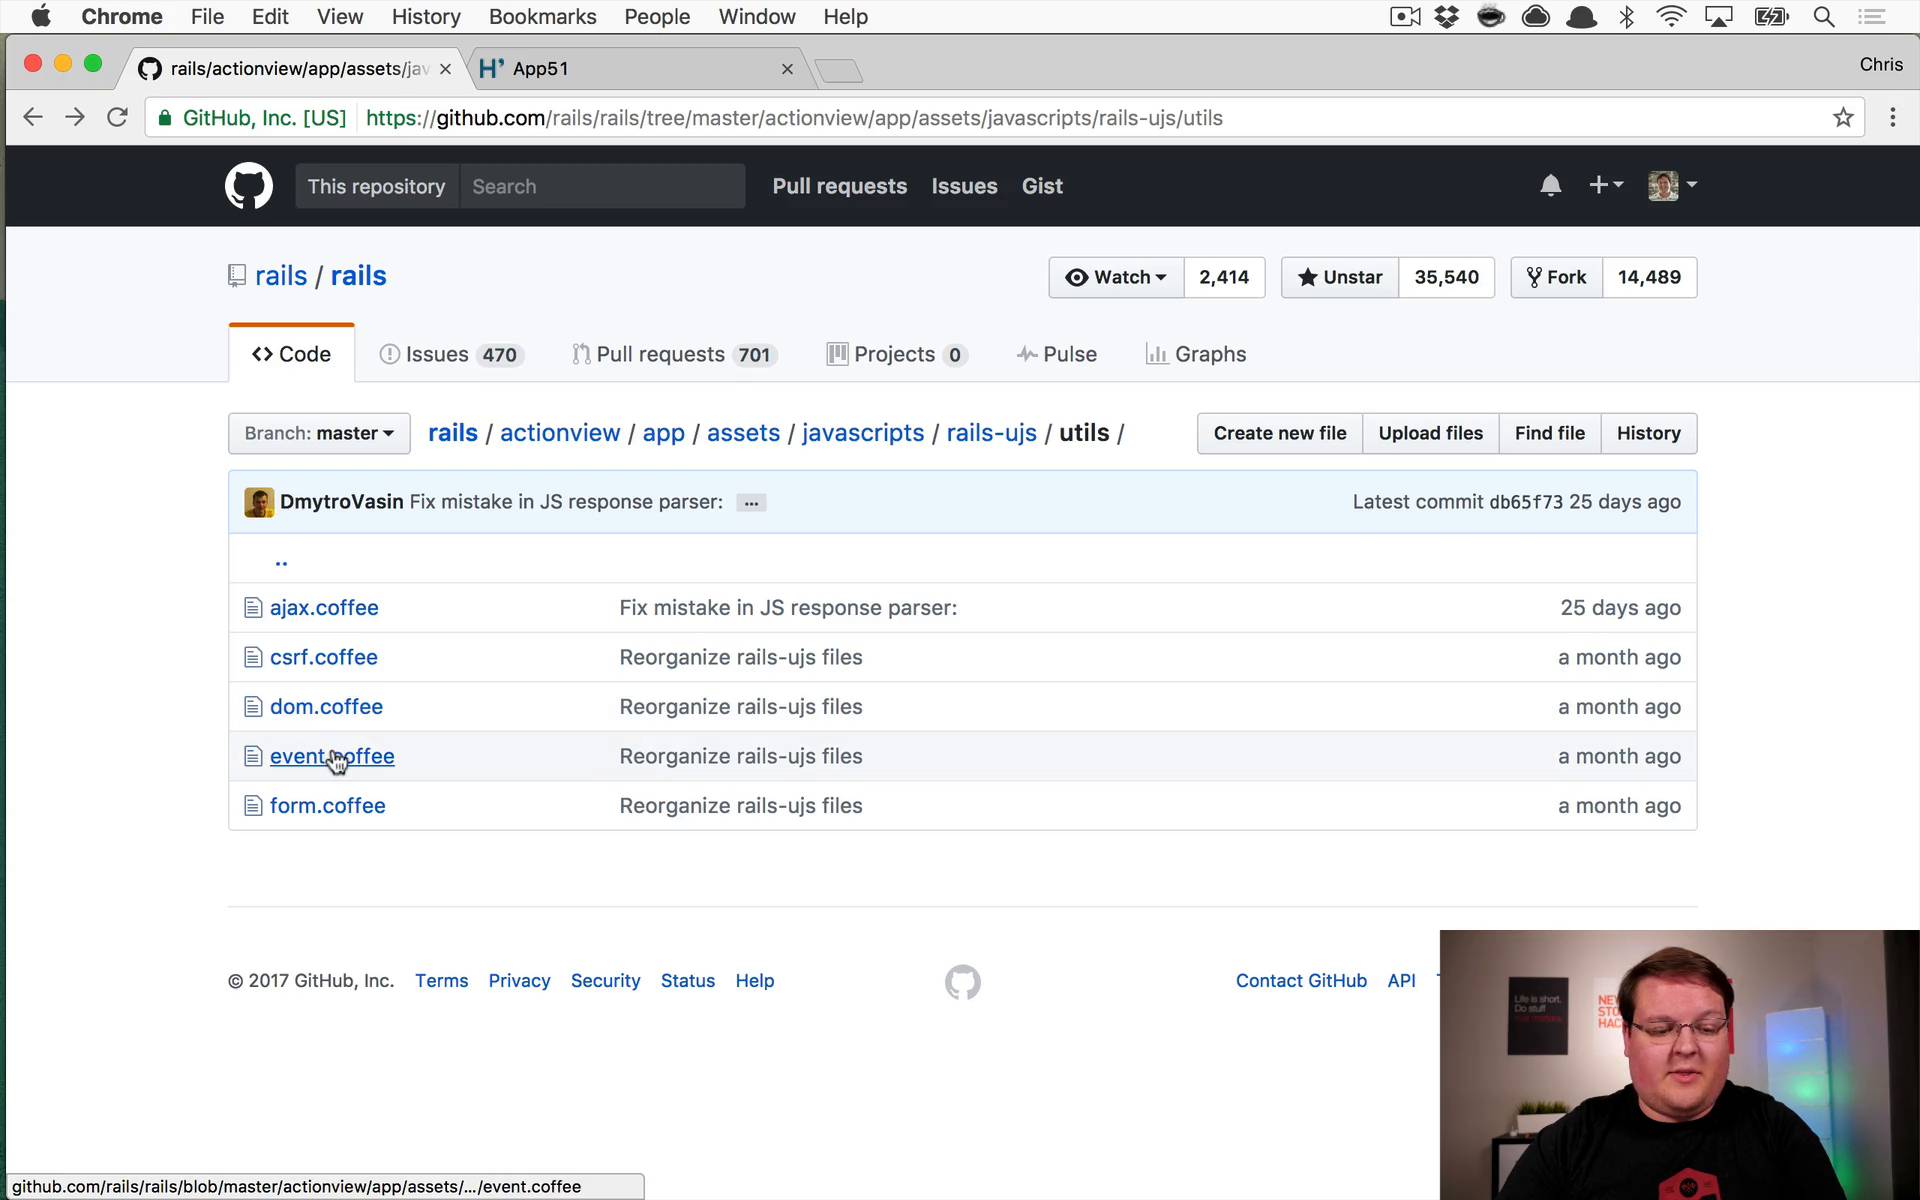Click the watchers count 2,414

pyautogui.click(x=1224, y=278)
